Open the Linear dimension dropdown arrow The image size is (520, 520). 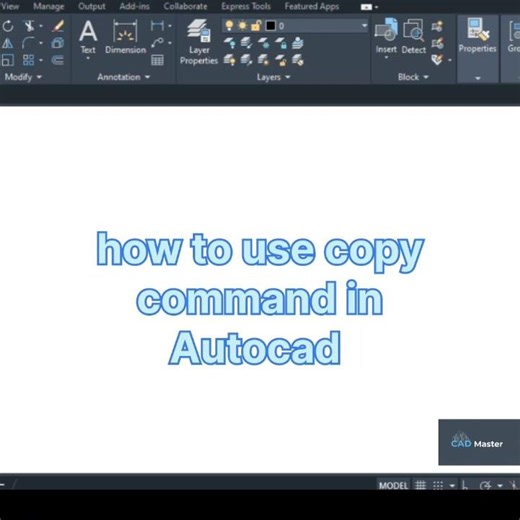pos(170,26)
